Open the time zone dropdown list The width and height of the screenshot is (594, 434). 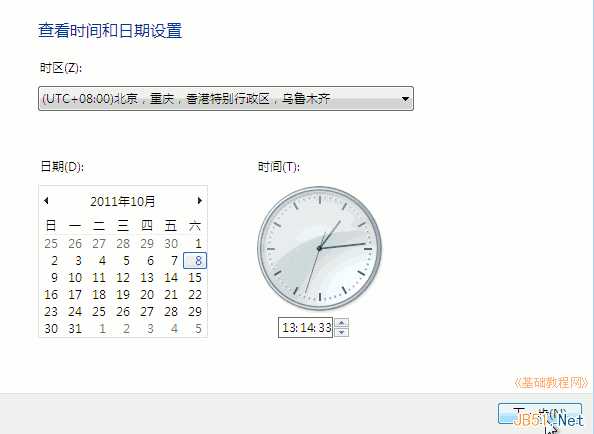(226, 98)
